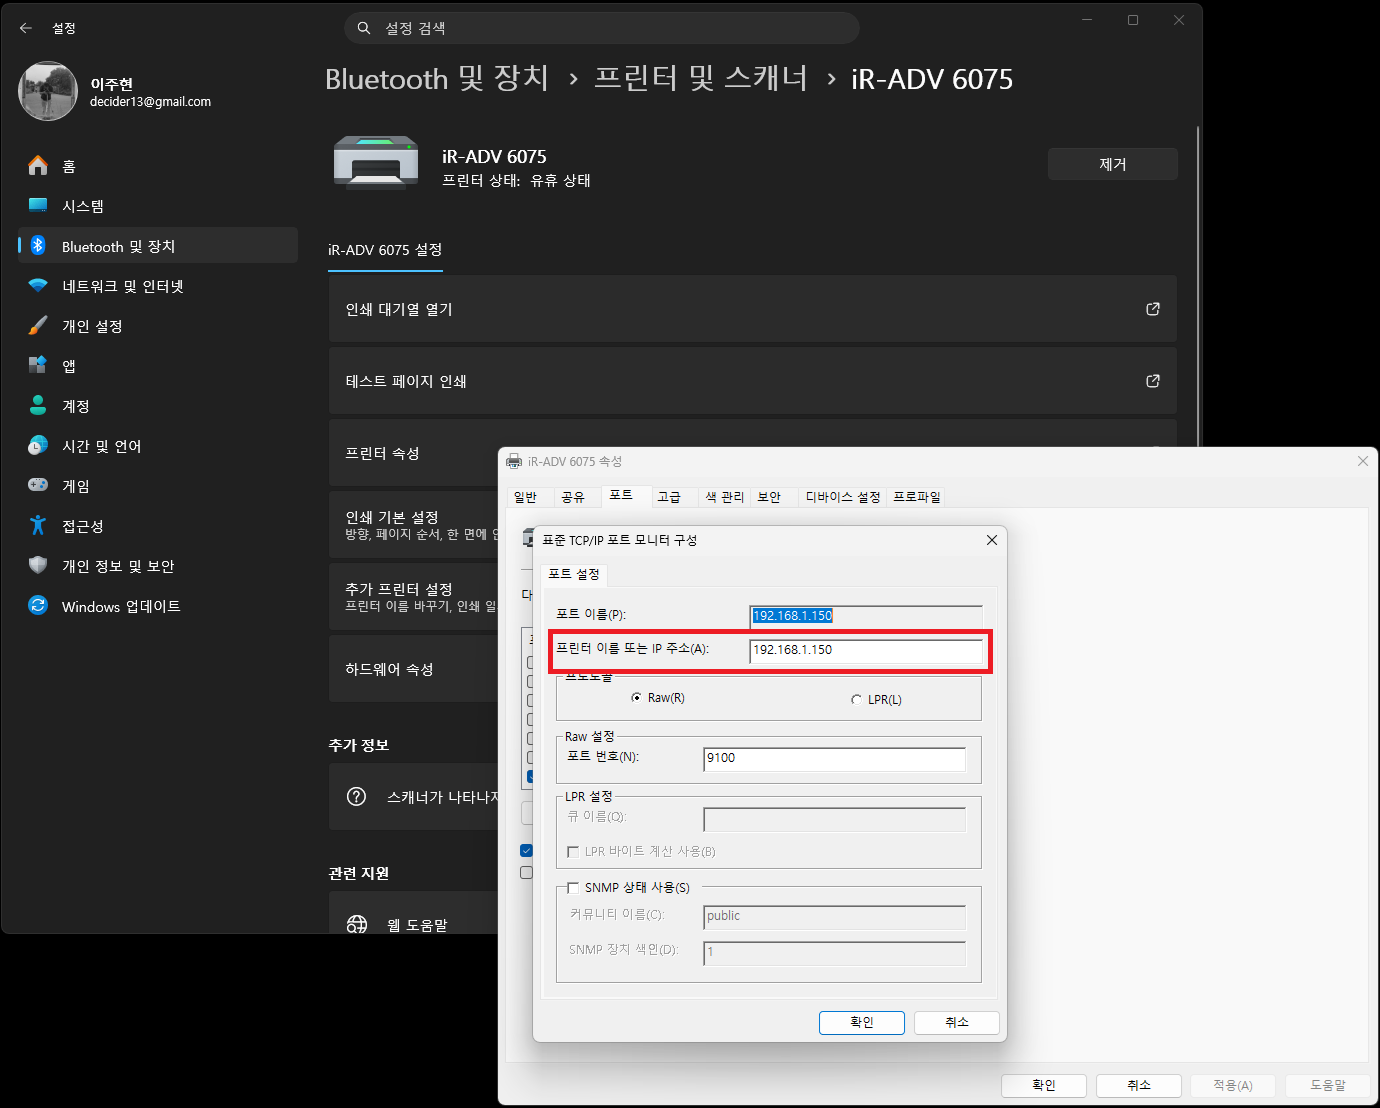Select Bluetooth 및 장치 in the sidebar
This screenshot has height=1108, width=1380.
pos(158,245)
